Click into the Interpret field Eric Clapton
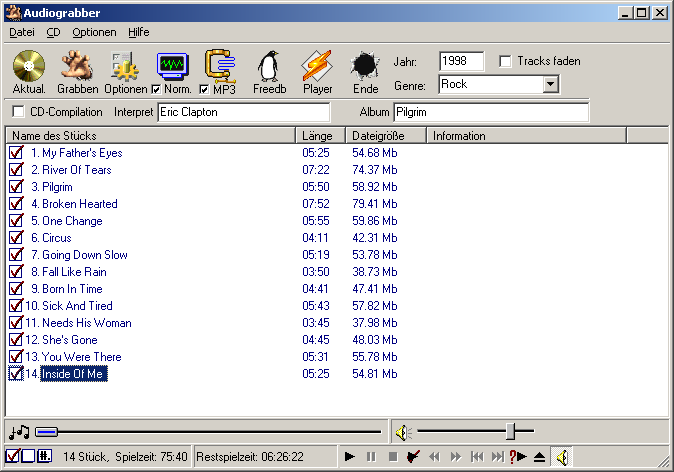674x472 pixels. point(244,112)
